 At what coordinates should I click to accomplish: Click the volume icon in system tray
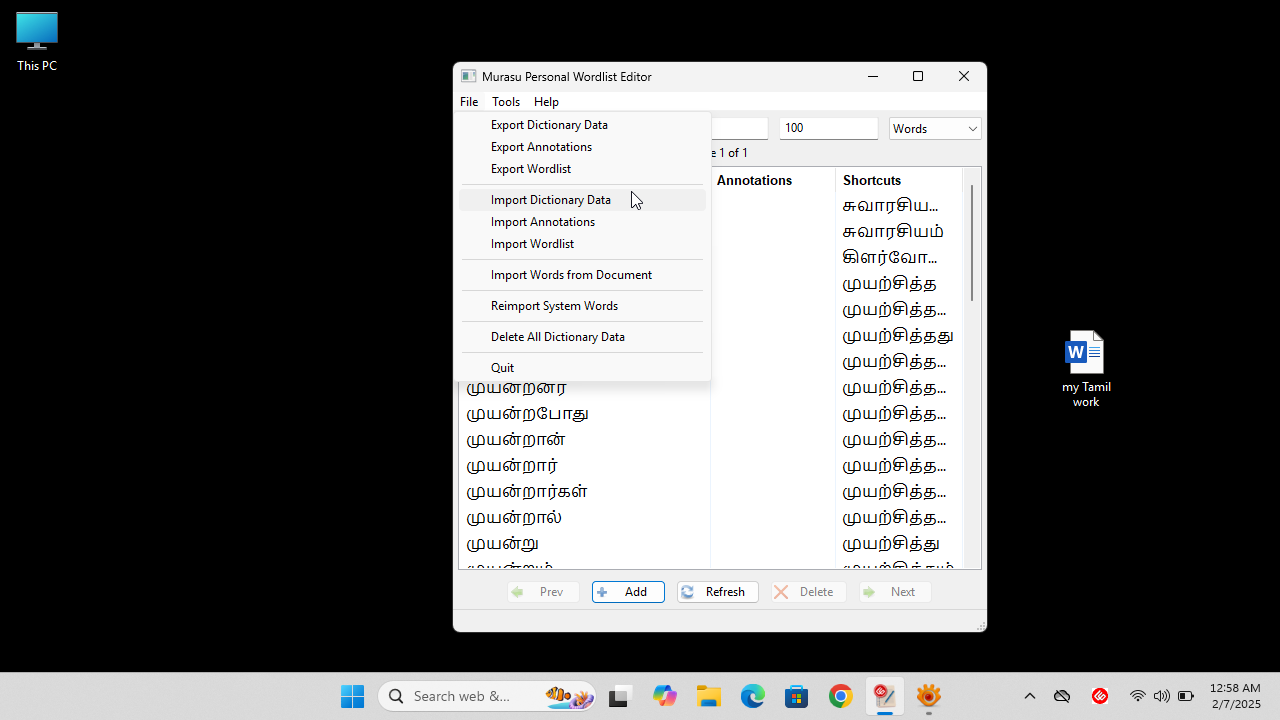[1161, 697]
